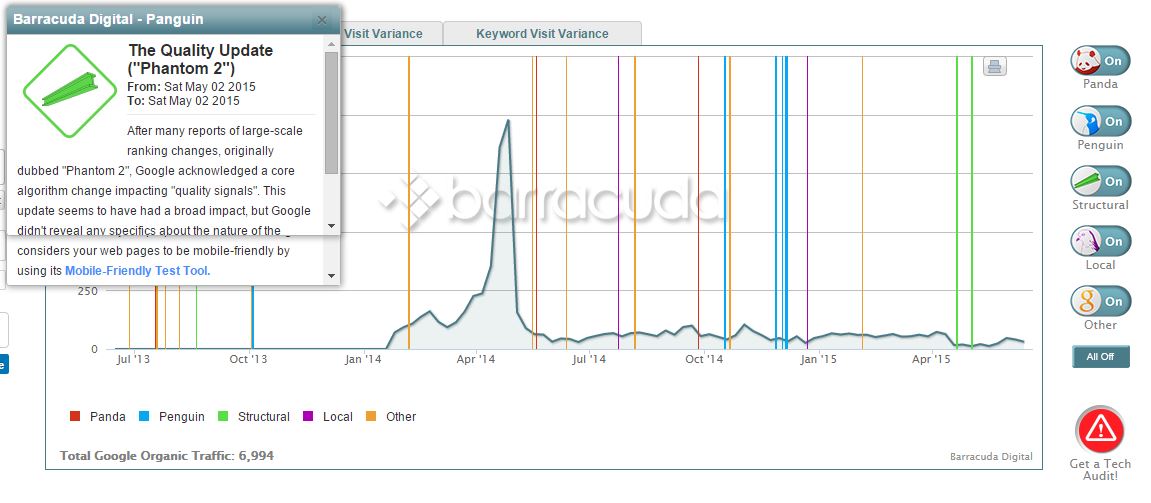Click the green Structural girder icon in popup
Image resolution: width=1151 pixels, height=503 pixels.
point(70,91)
